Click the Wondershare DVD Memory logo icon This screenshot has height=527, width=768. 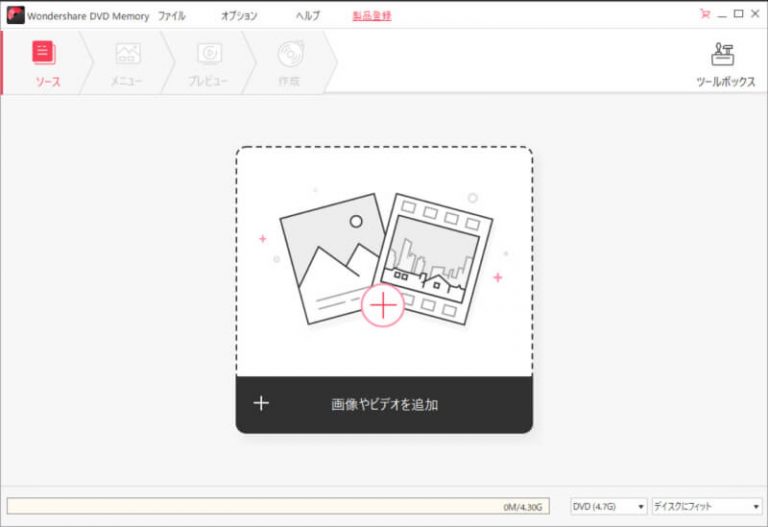pos(15,15)
